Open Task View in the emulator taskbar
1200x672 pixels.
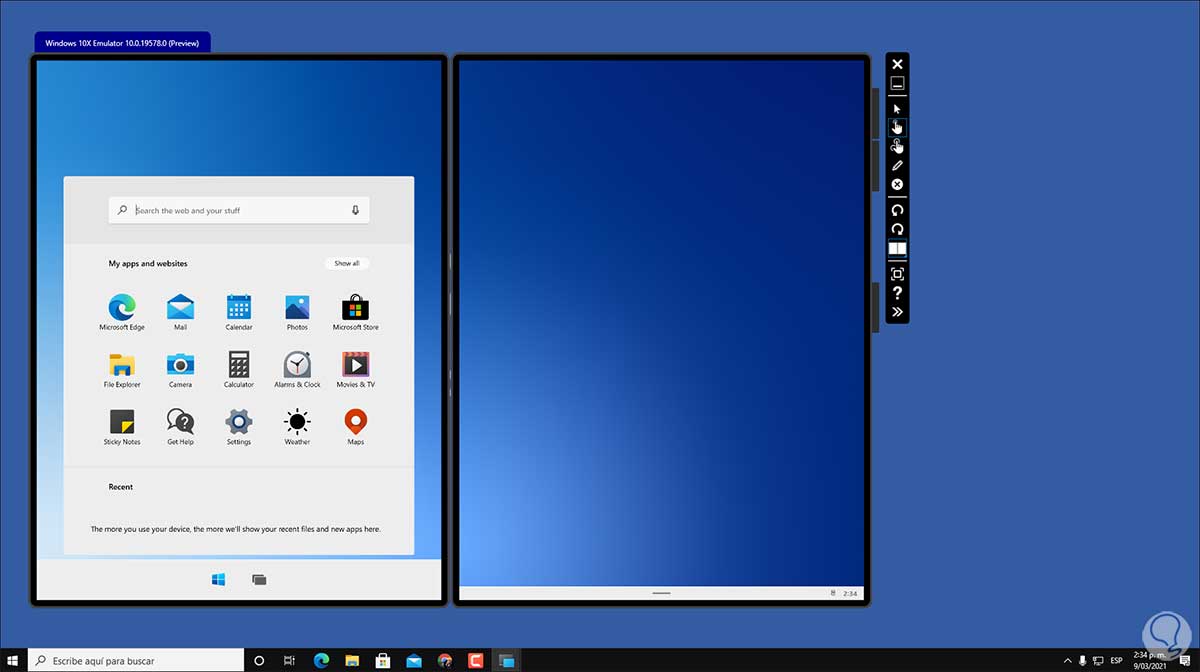(x=259, y=579)
